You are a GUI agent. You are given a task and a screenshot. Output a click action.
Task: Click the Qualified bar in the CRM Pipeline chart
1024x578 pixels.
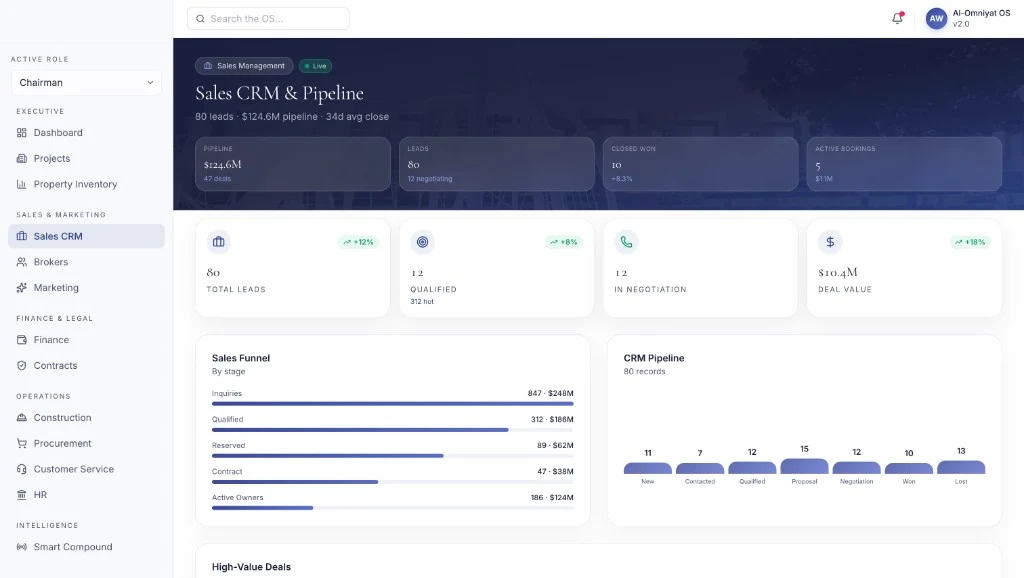(x=752, y=467)
